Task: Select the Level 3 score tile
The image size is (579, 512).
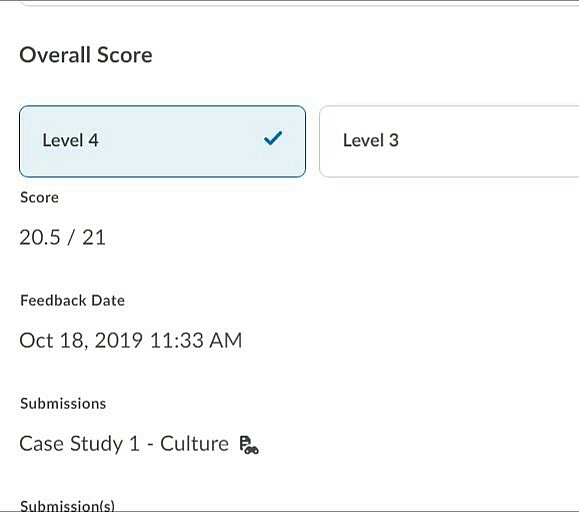Action: (449, 141)
